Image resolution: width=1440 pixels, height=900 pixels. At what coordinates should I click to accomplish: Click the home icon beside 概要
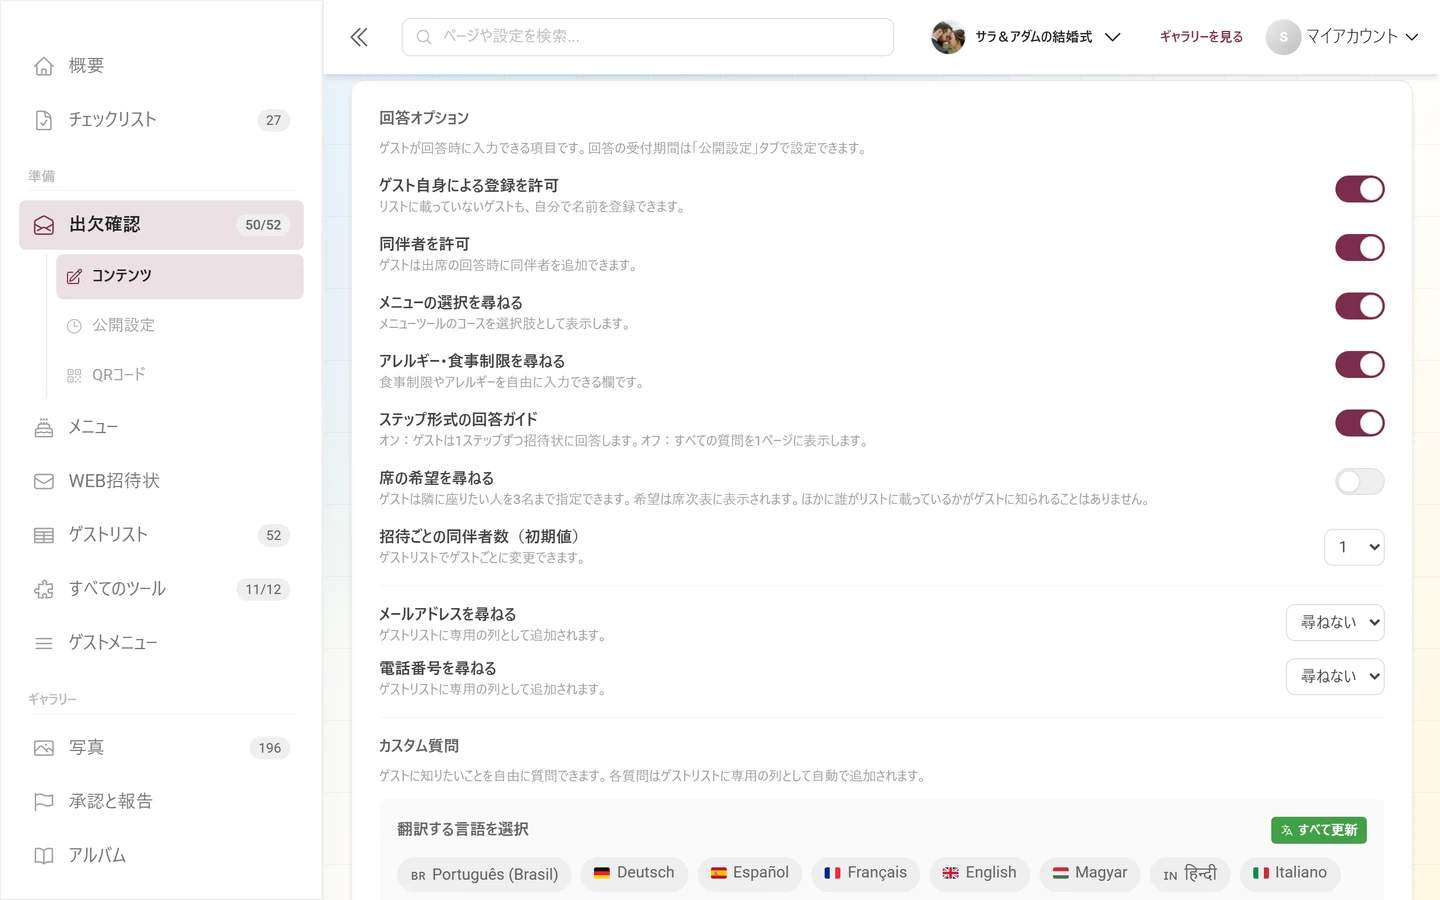[x=44, y=66]
